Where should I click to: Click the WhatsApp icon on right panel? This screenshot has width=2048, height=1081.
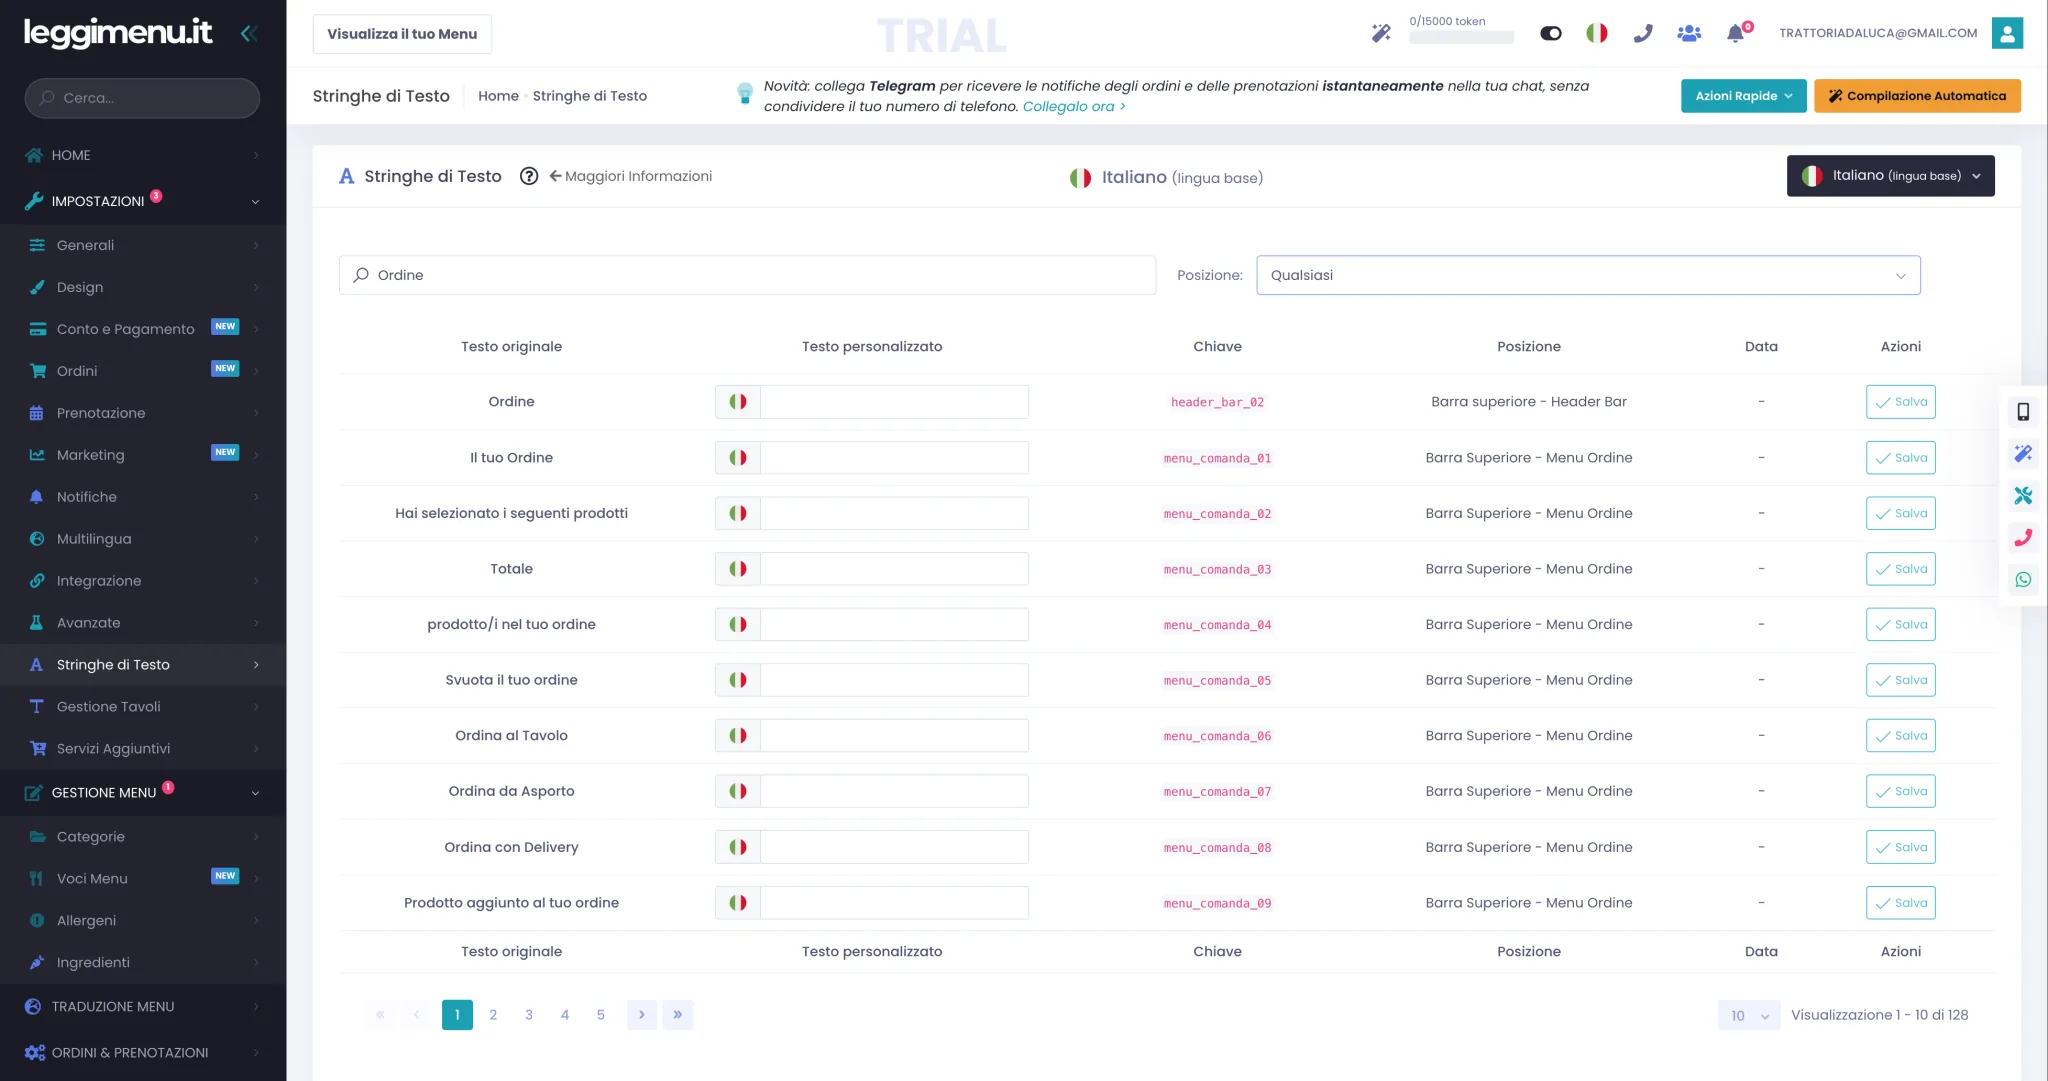(2023, 580)
